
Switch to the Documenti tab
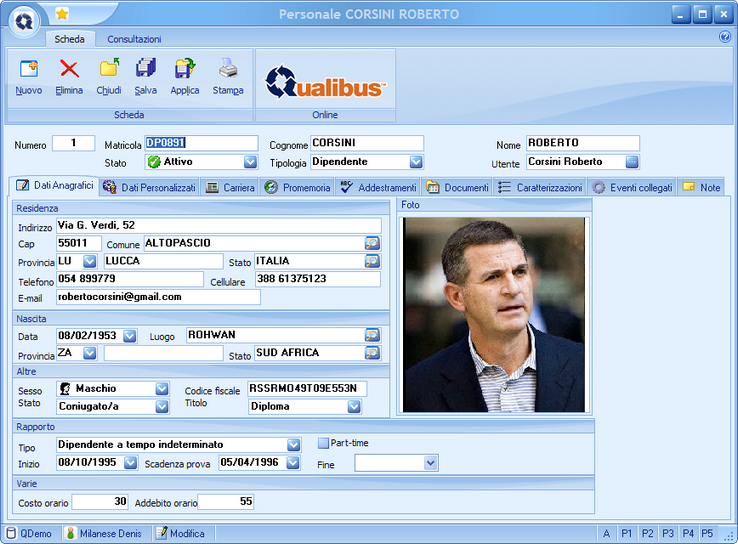(x=458, y=187)
